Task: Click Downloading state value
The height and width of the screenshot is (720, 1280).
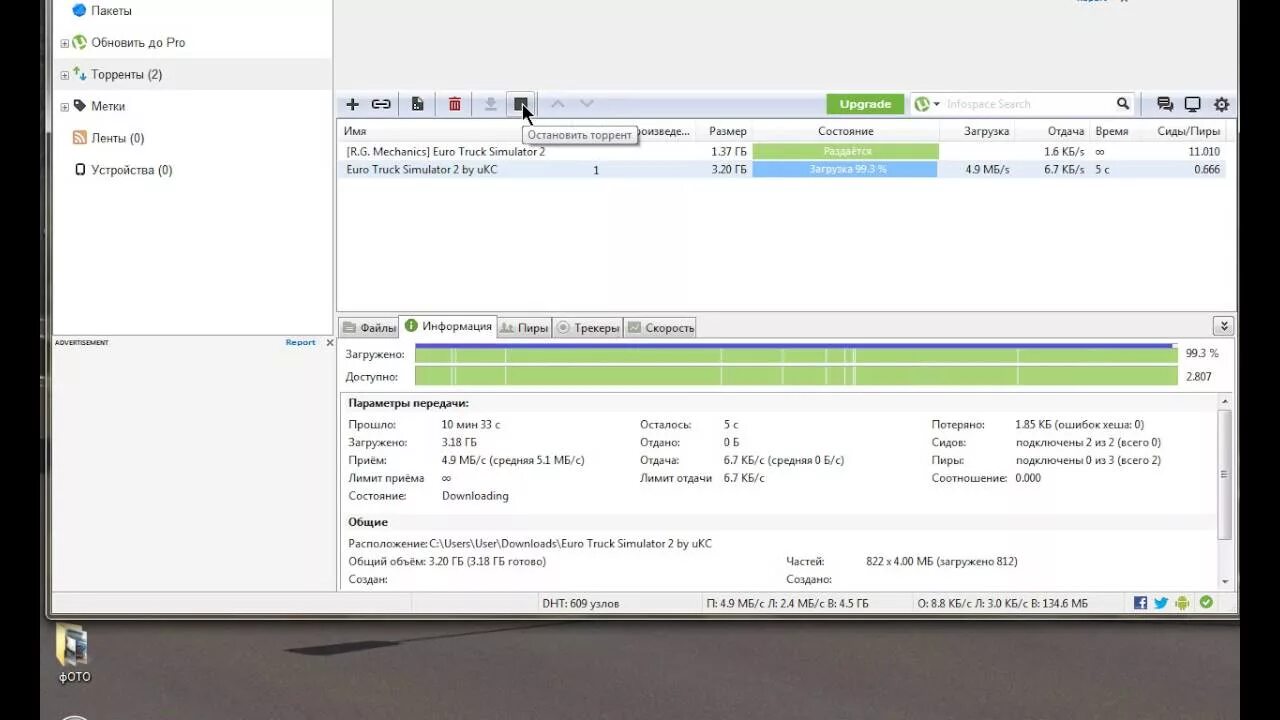Action: coord(475,496)
